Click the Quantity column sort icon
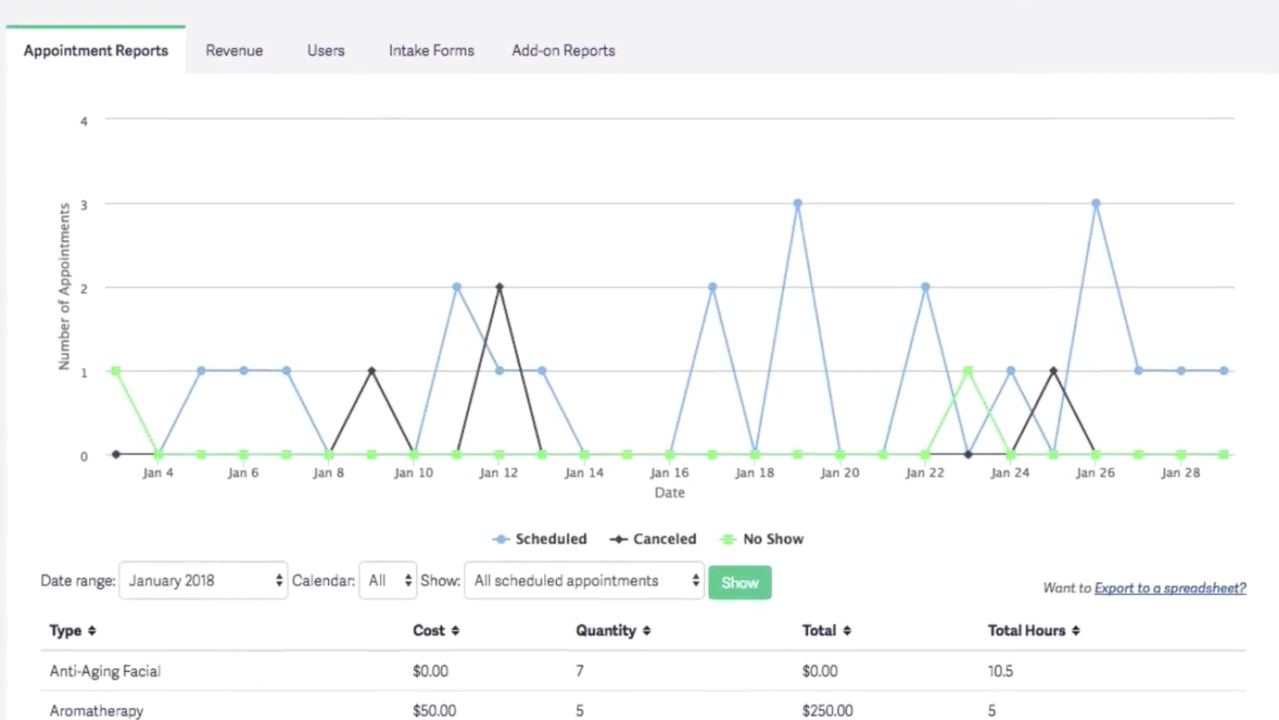The width and height of the screenshot is (1279, 720). 647,631
